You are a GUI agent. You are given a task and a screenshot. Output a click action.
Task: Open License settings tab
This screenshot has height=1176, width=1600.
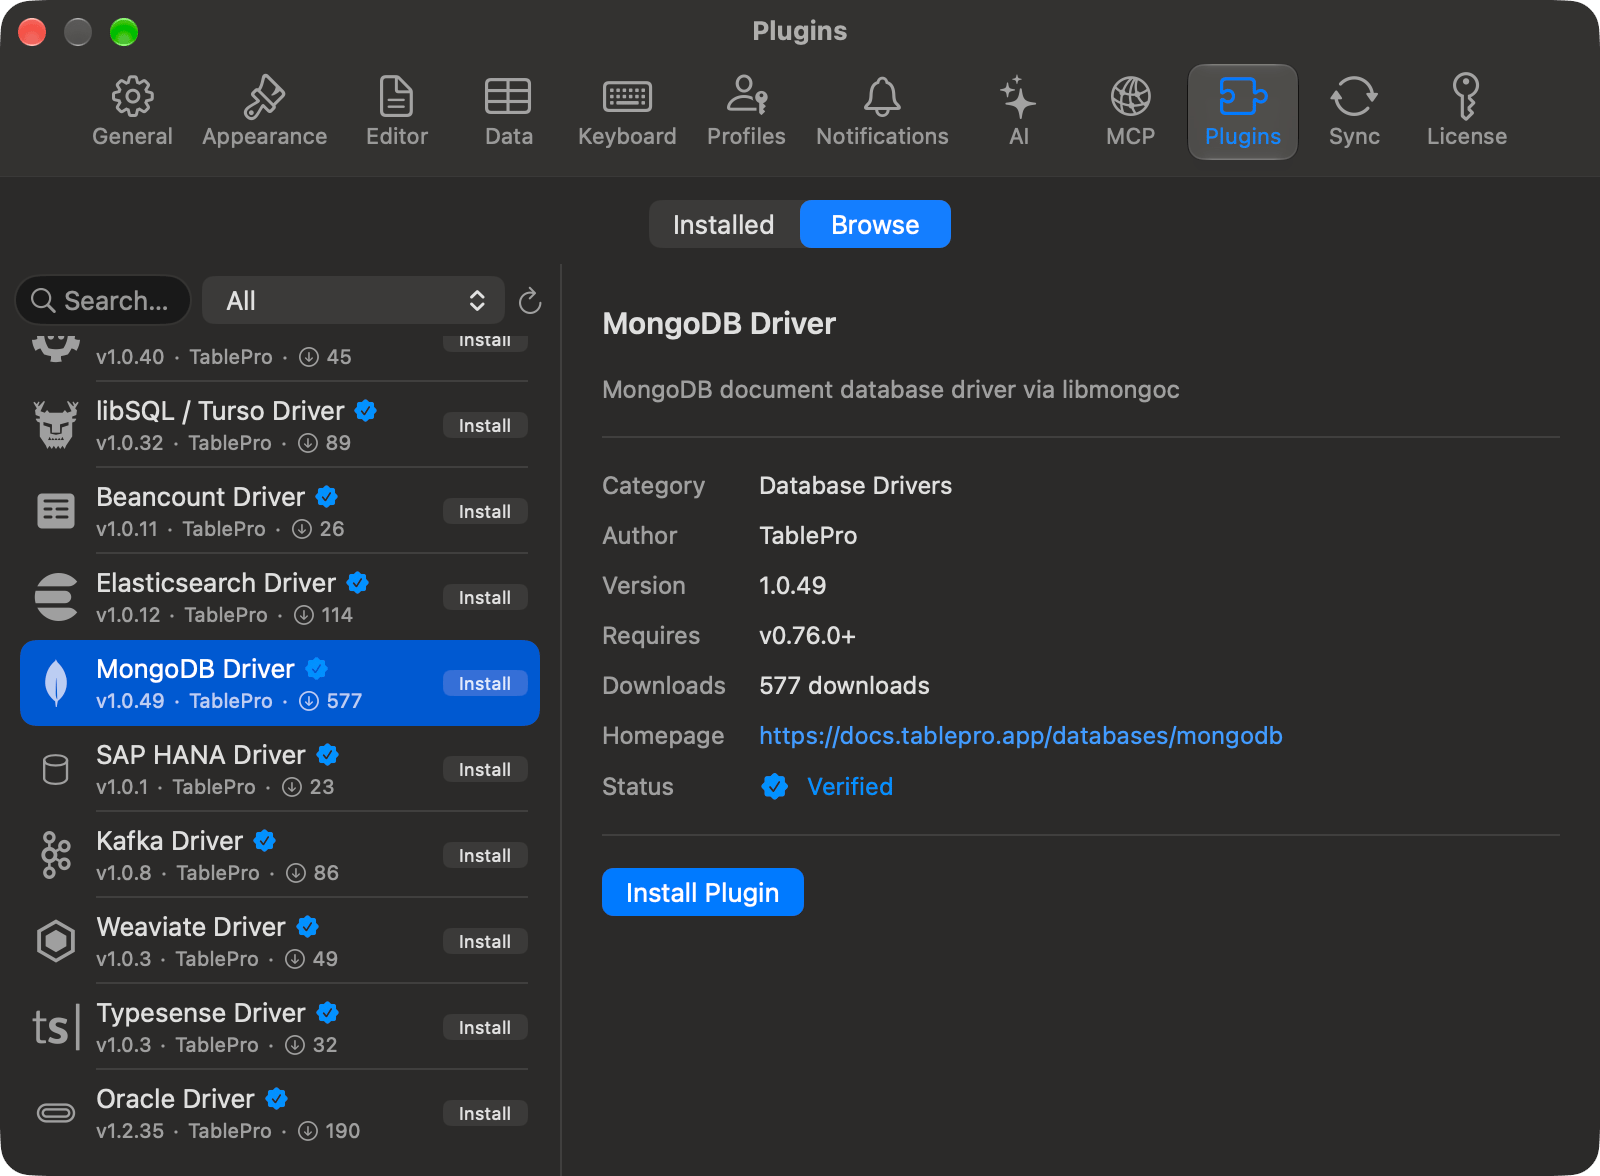pos(1466,112)
